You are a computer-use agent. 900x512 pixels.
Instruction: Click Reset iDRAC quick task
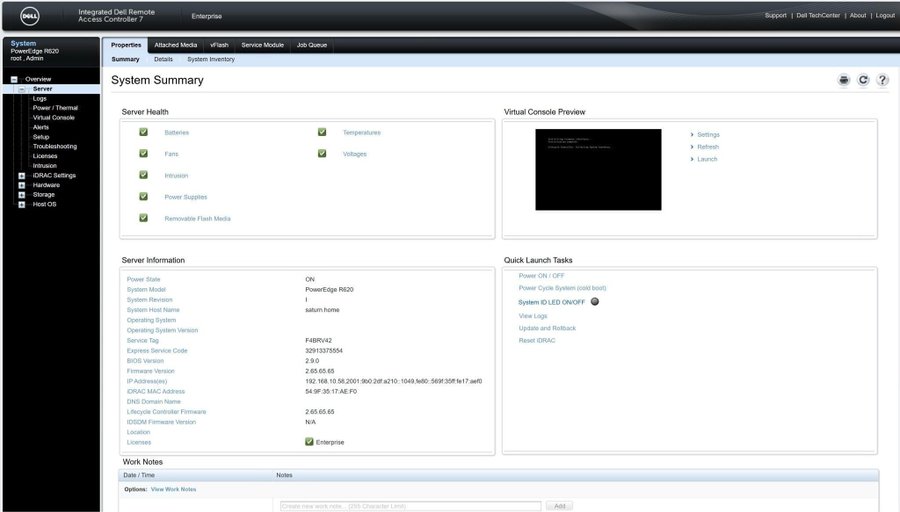pos(537,340)
